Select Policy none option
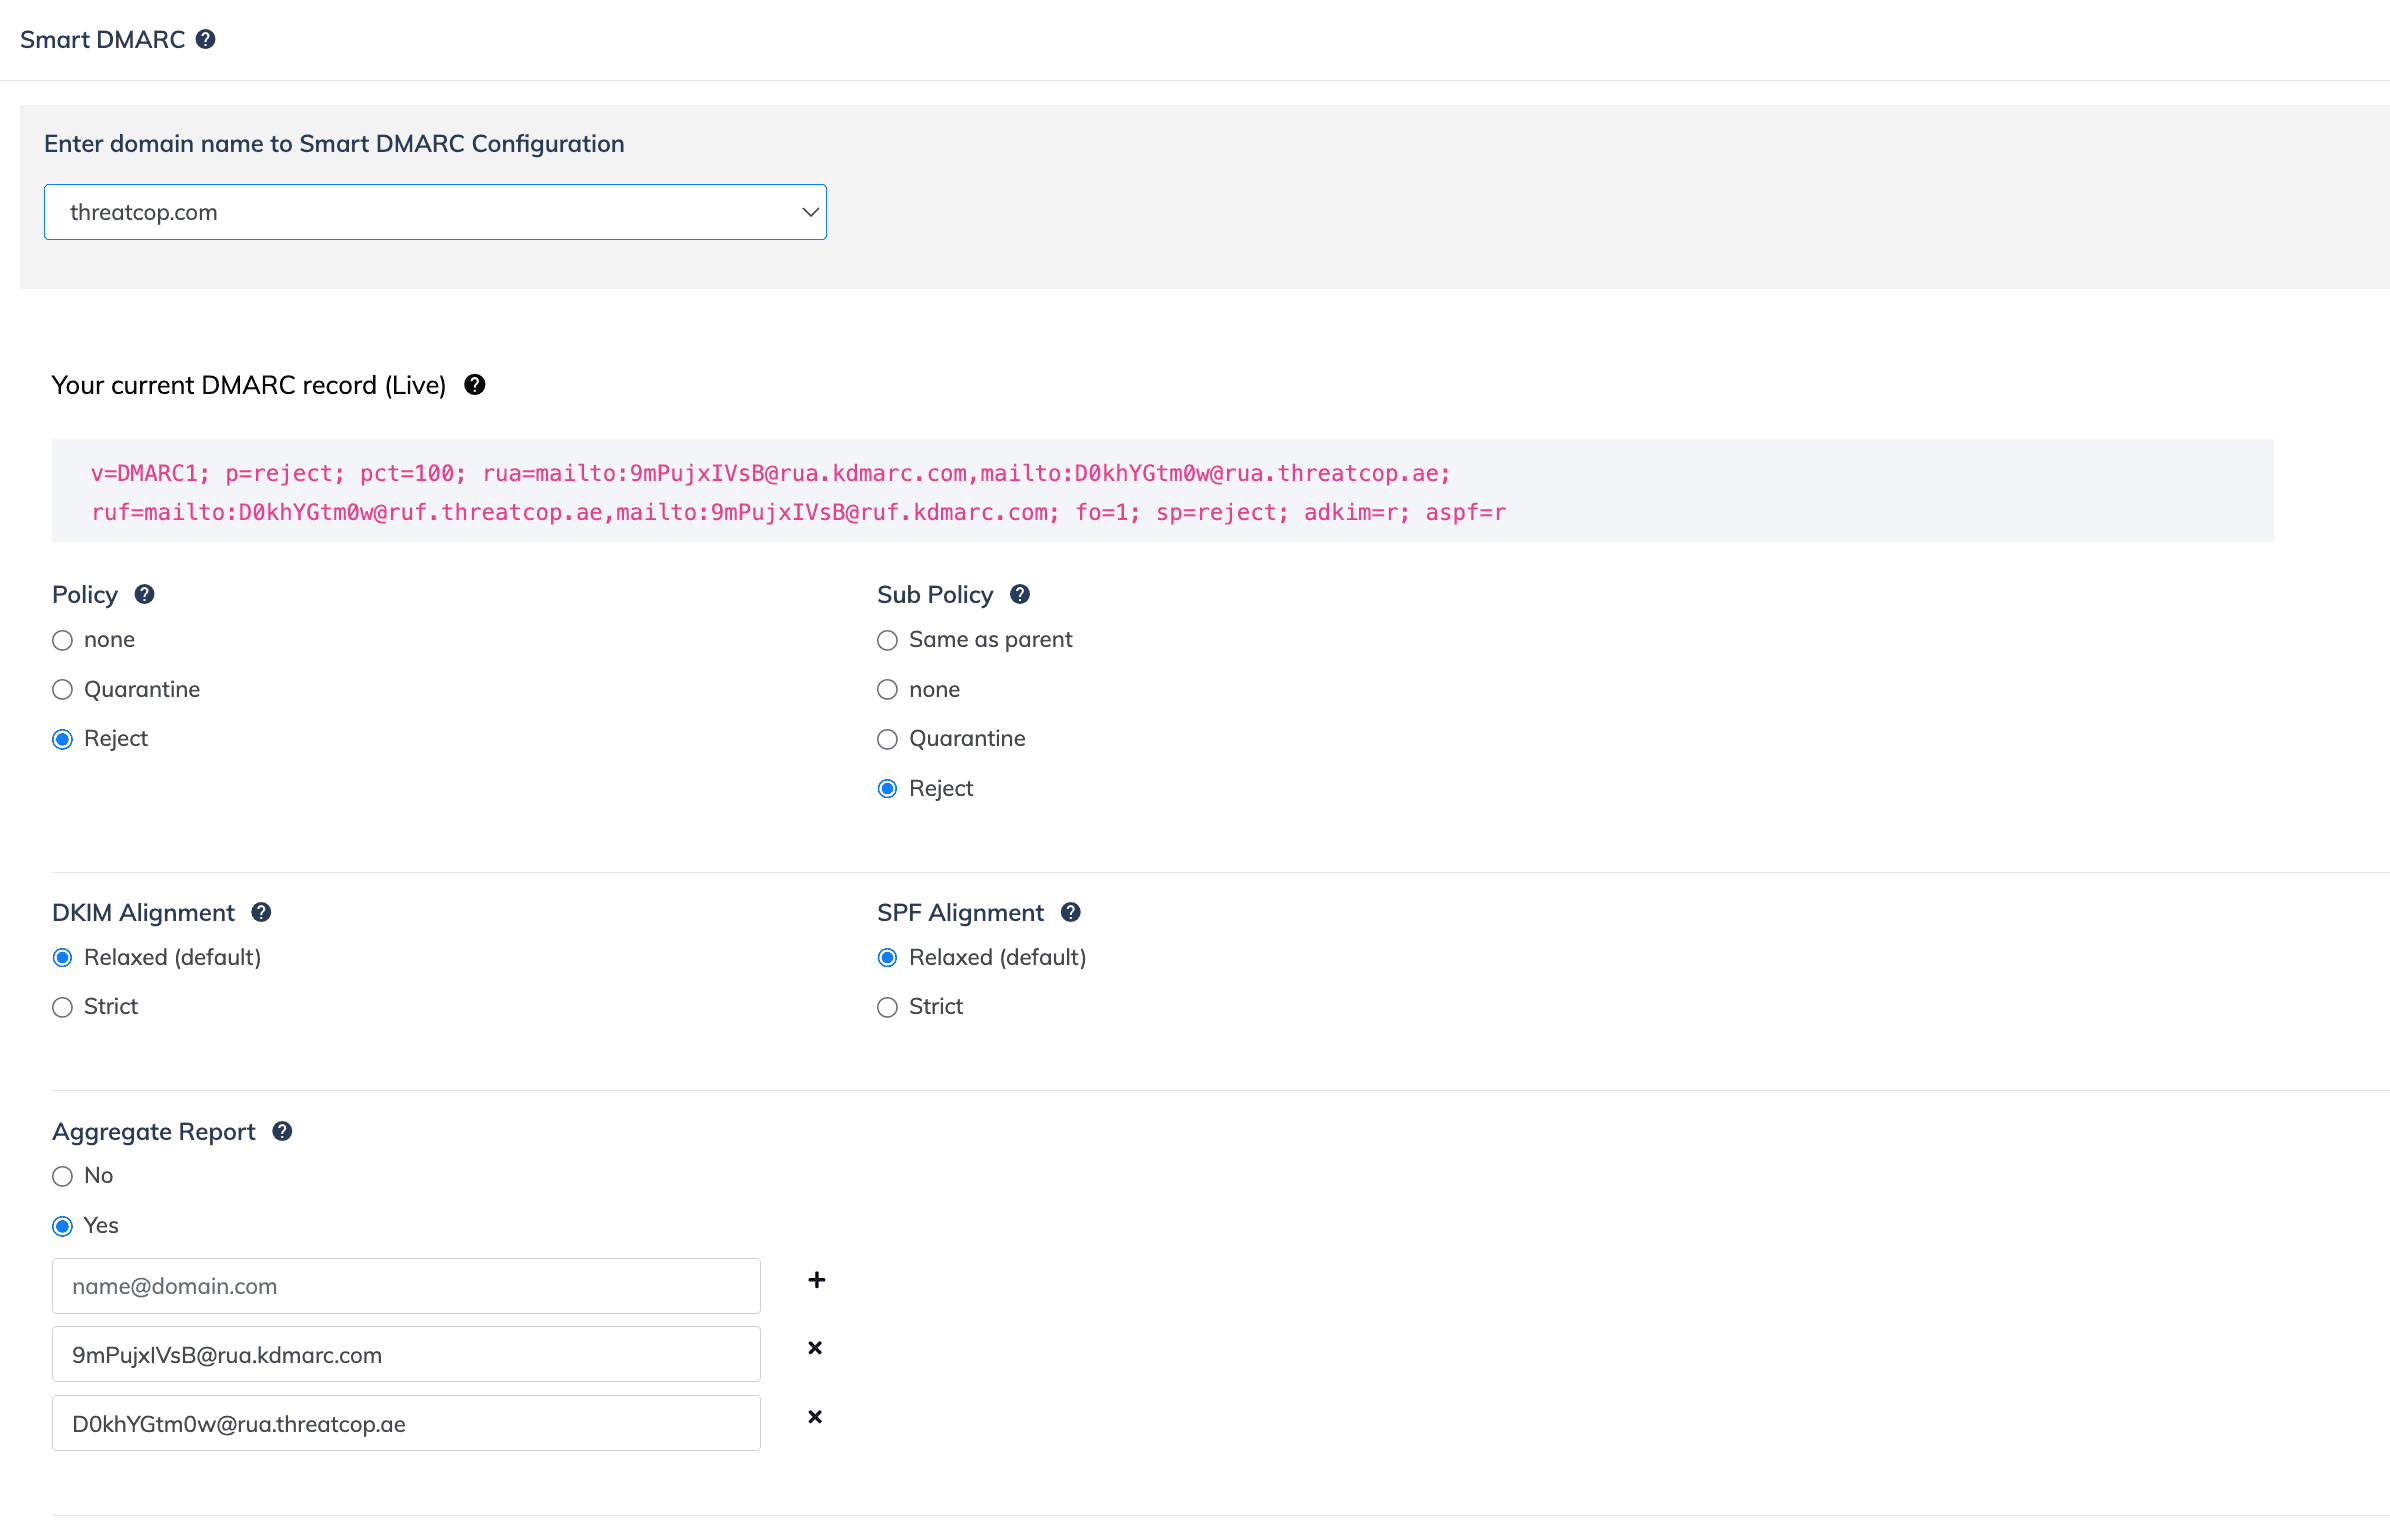 click(x=63, y=640)
